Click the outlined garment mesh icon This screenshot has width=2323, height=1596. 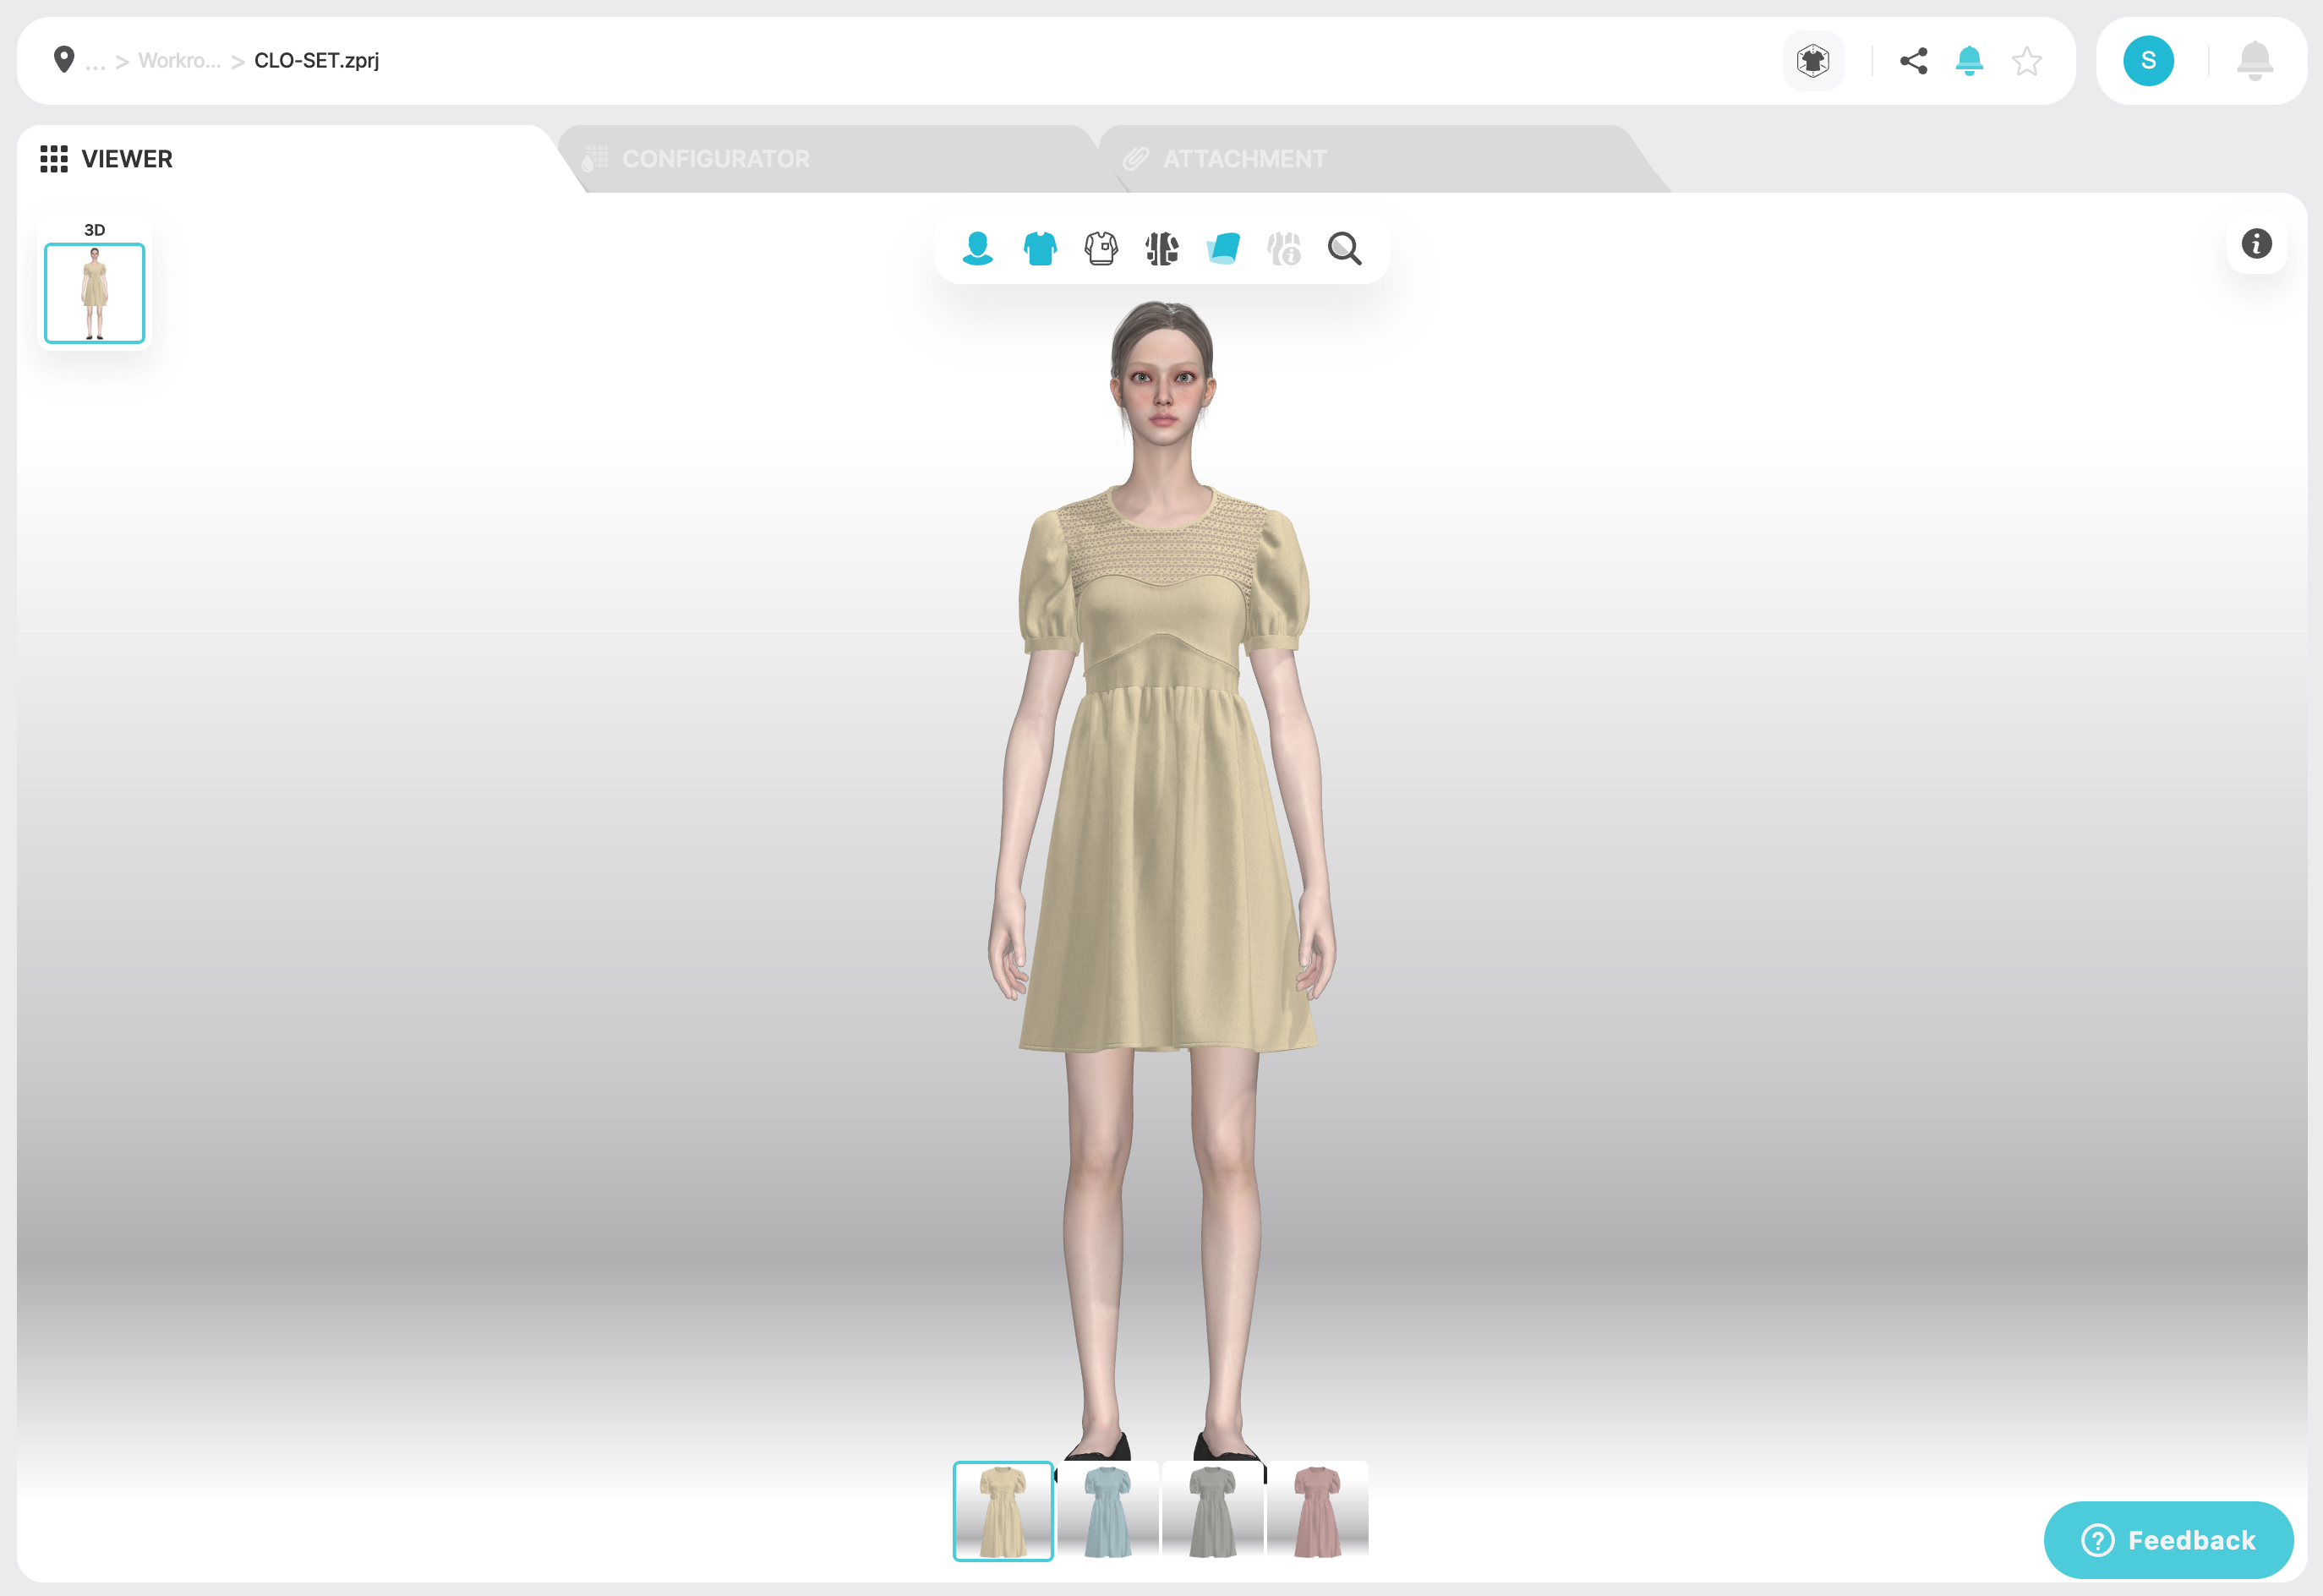(1100, 248)
